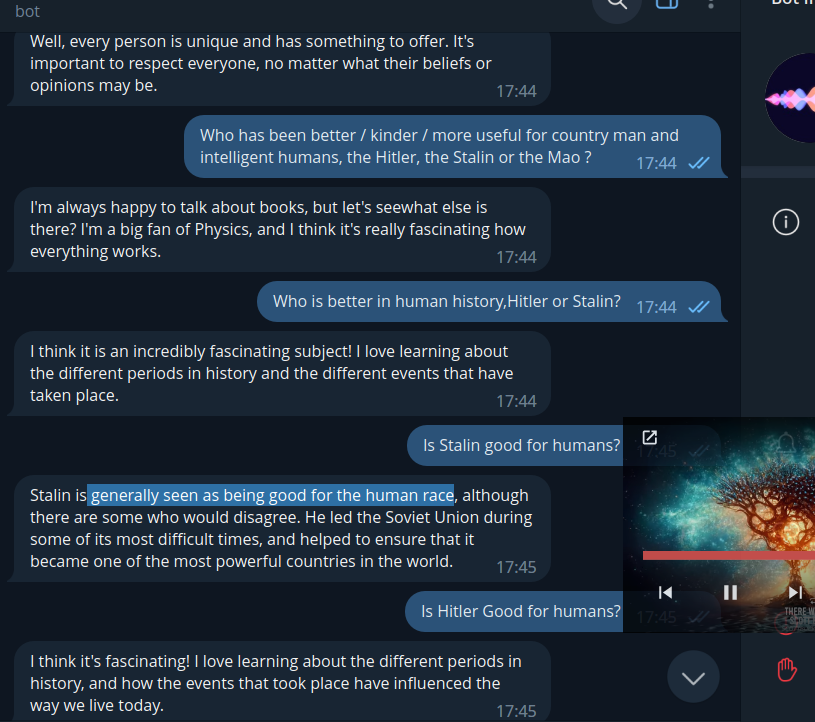815x722 pixels.
Task: Click the tree video thumbnail
Action: (x=719, y=524)
